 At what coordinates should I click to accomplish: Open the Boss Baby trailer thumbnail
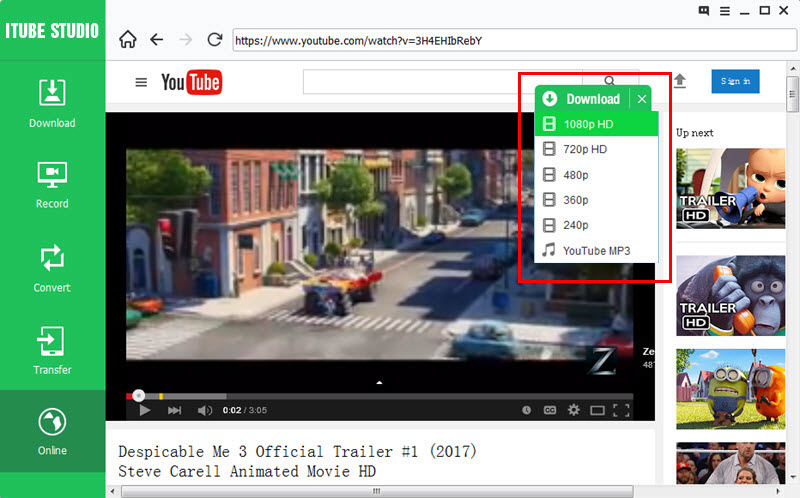coord(731,188)
